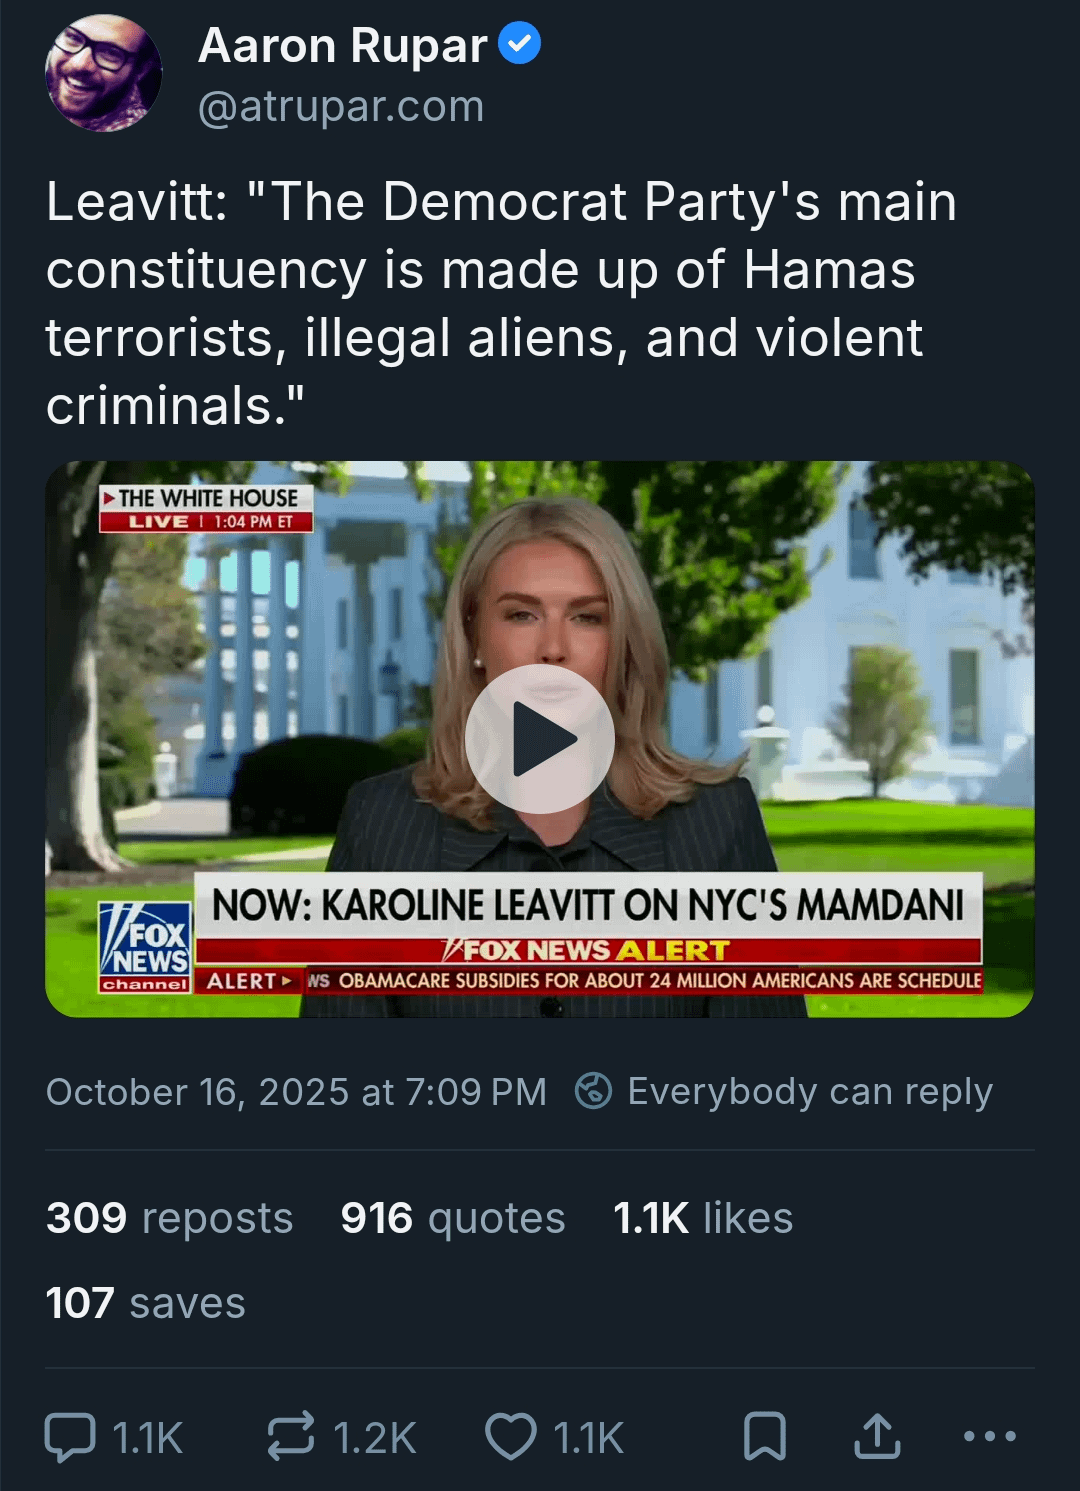View the 309 reposts list

[x=170, y=1218]
